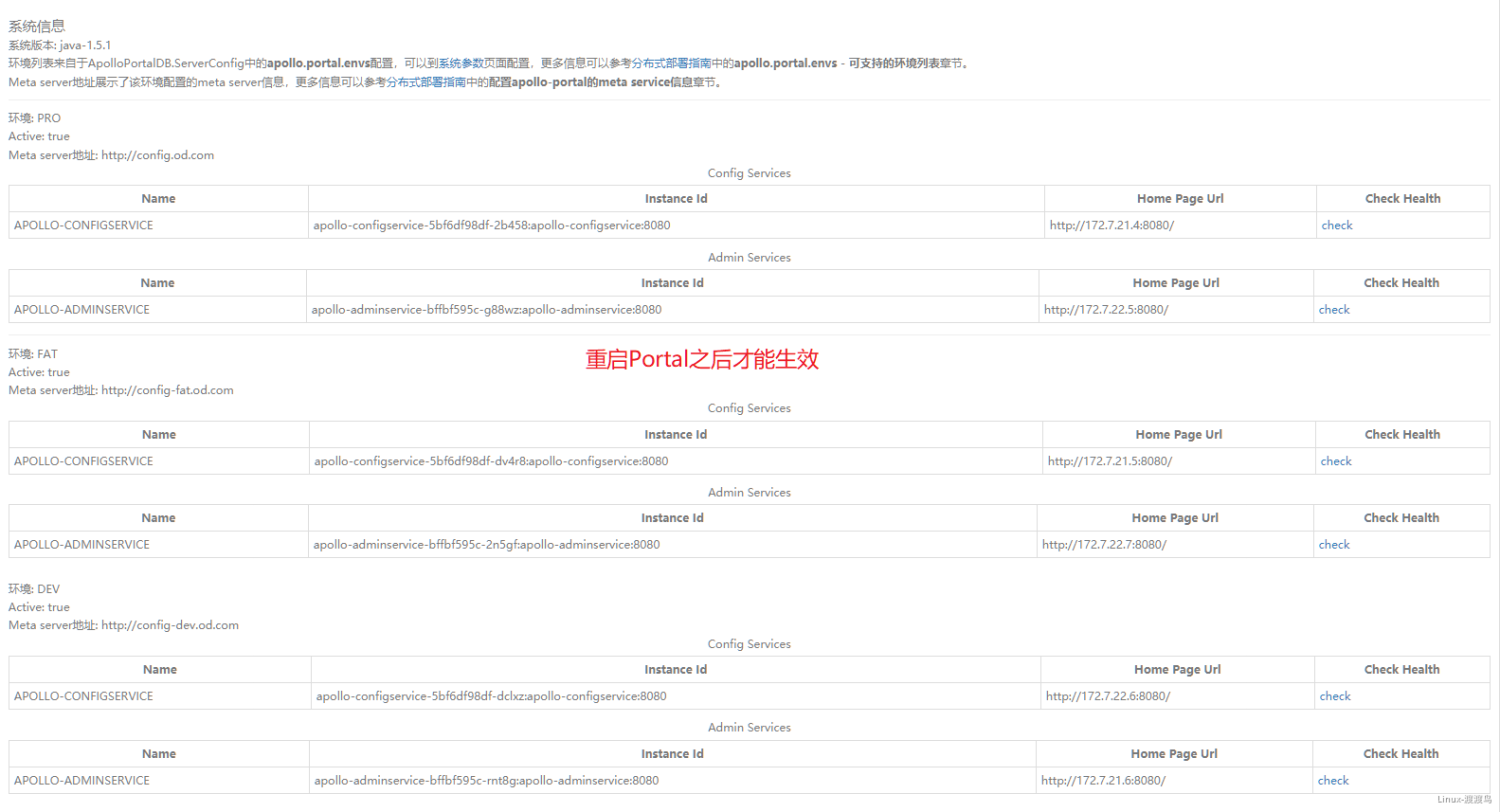Viewport: 1500px width, 812px height.
Task: Check health of PRO APOLLO-ADMINSERVICE
Action: (x=1334, y=309)
